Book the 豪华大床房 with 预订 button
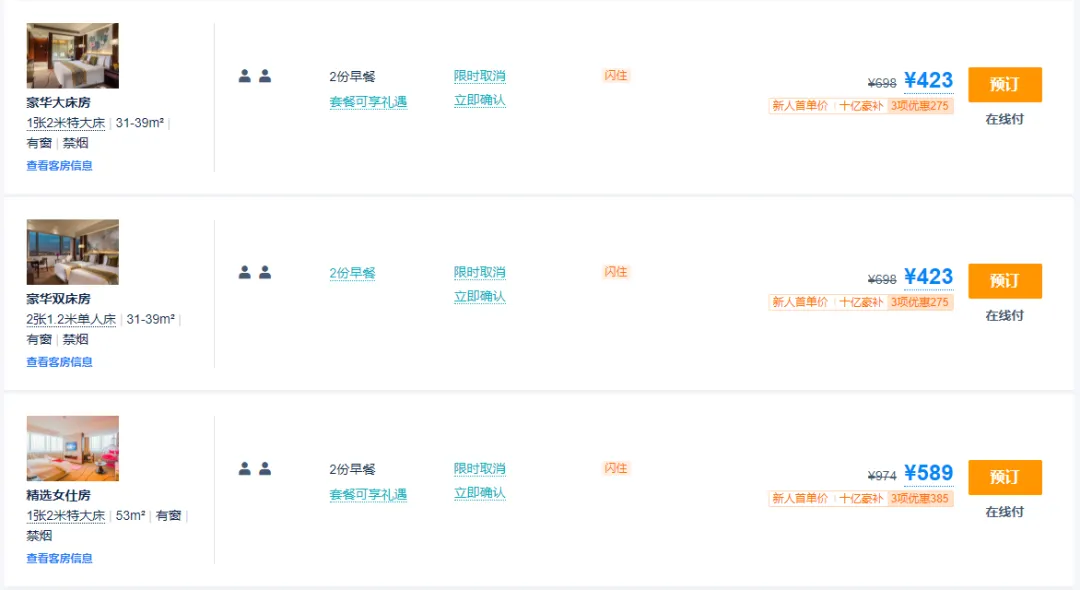The width and height of the screenshot is (1080, 590). [1005, 85]
